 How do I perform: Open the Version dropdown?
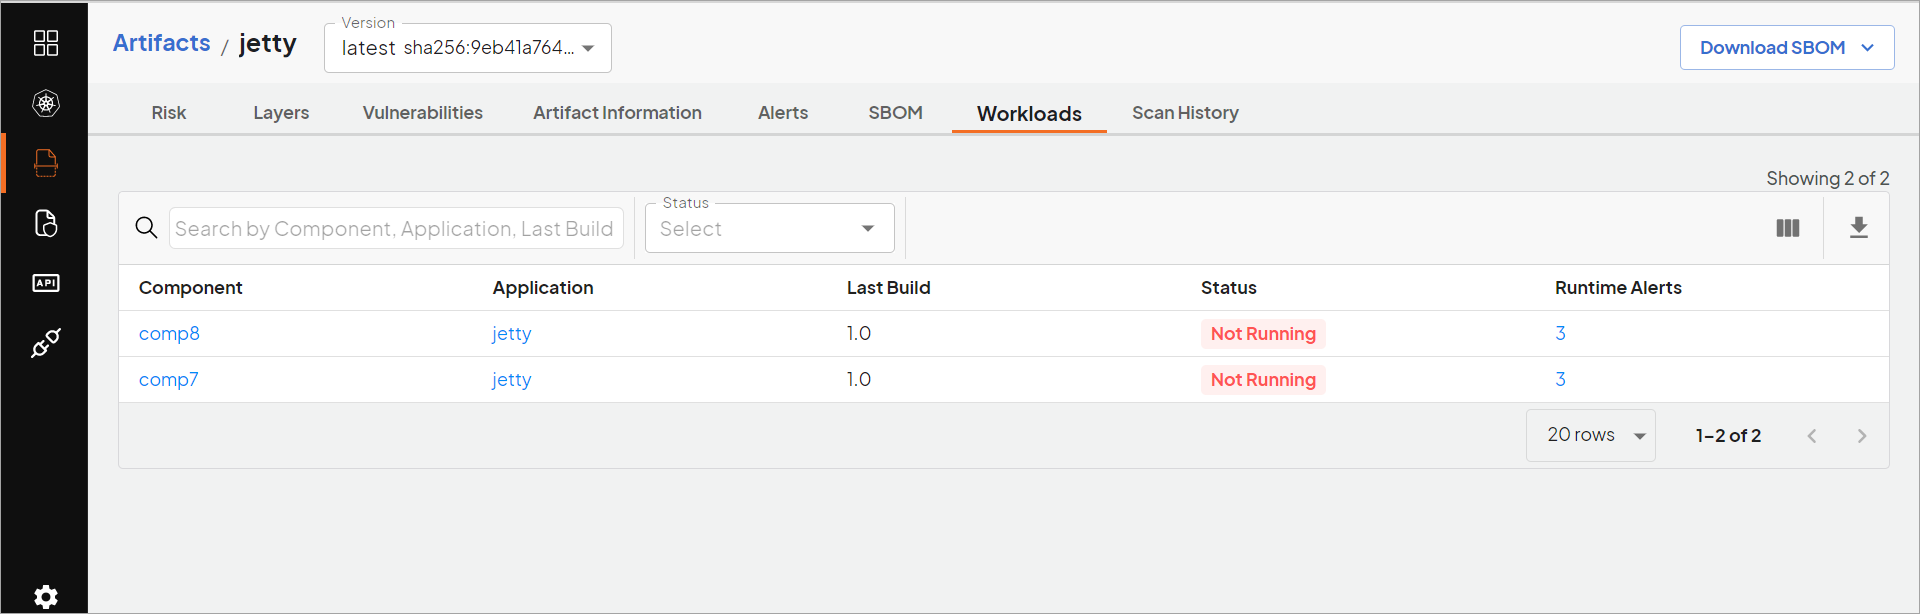tap(468, 48)
